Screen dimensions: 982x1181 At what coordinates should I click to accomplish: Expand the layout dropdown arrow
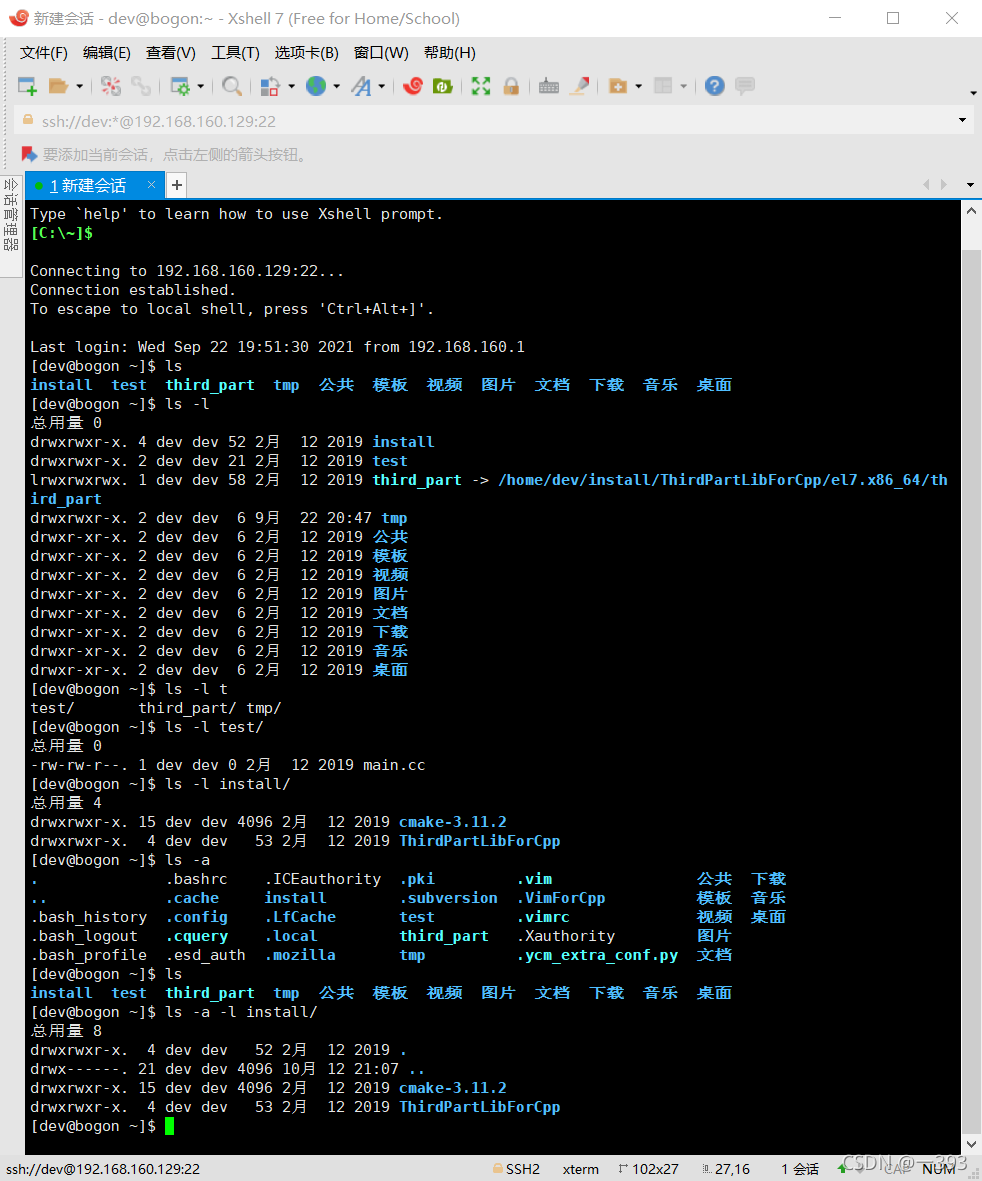[x=684, y=87]
